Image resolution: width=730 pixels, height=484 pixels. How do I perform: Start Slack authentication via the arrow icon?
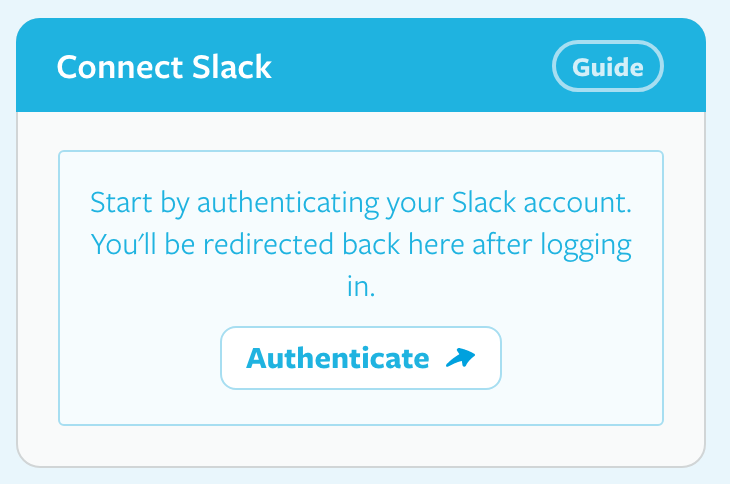[460, 358]
